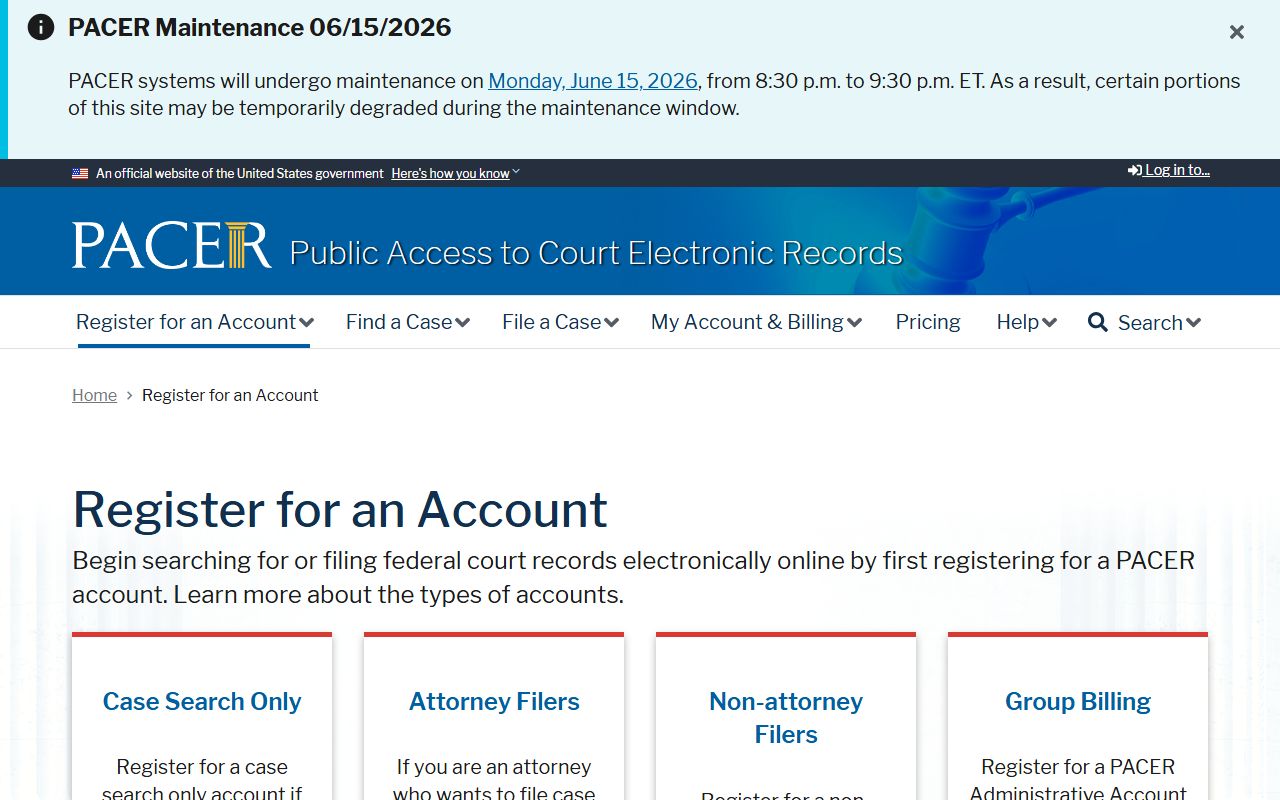The height and width of the screenshot is (800, 1280).
Task: Open the Register for an Account menu
Action: [195, 322]
